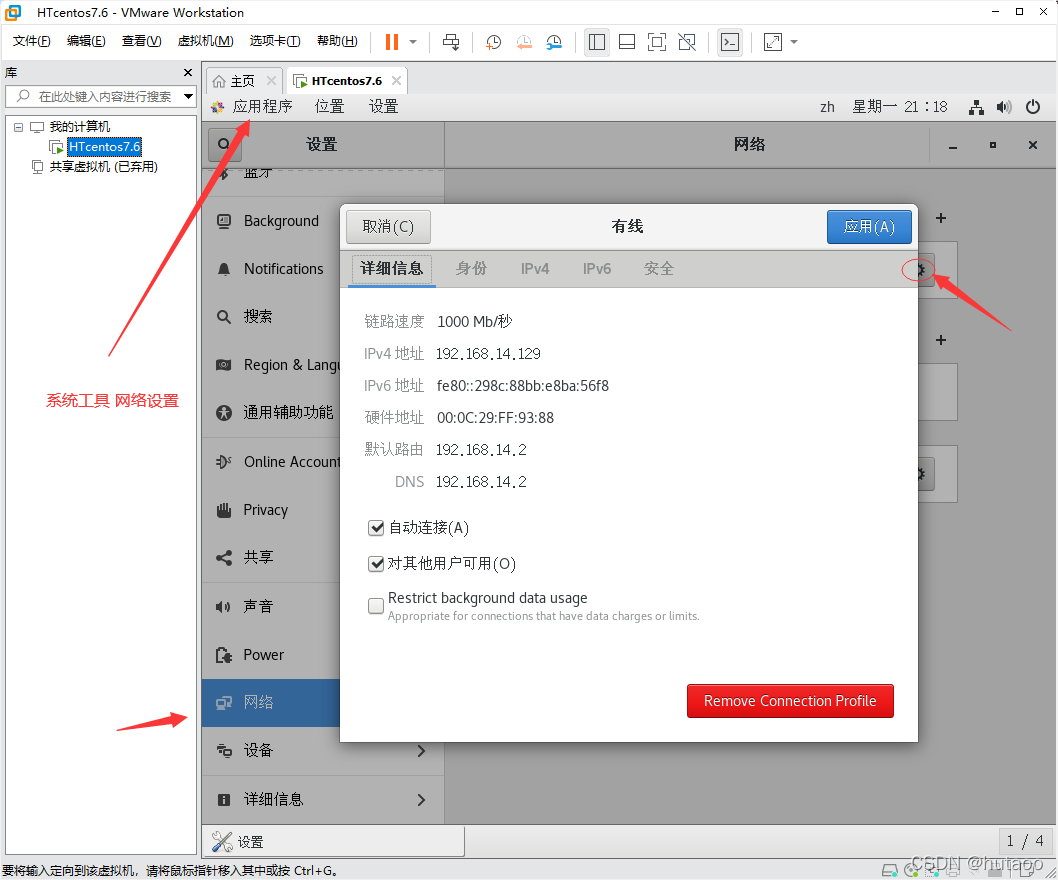Click Remove Connection Profile button
Image resolution: width=1058 pixels, height=880 pixels.
pos(790,701)
